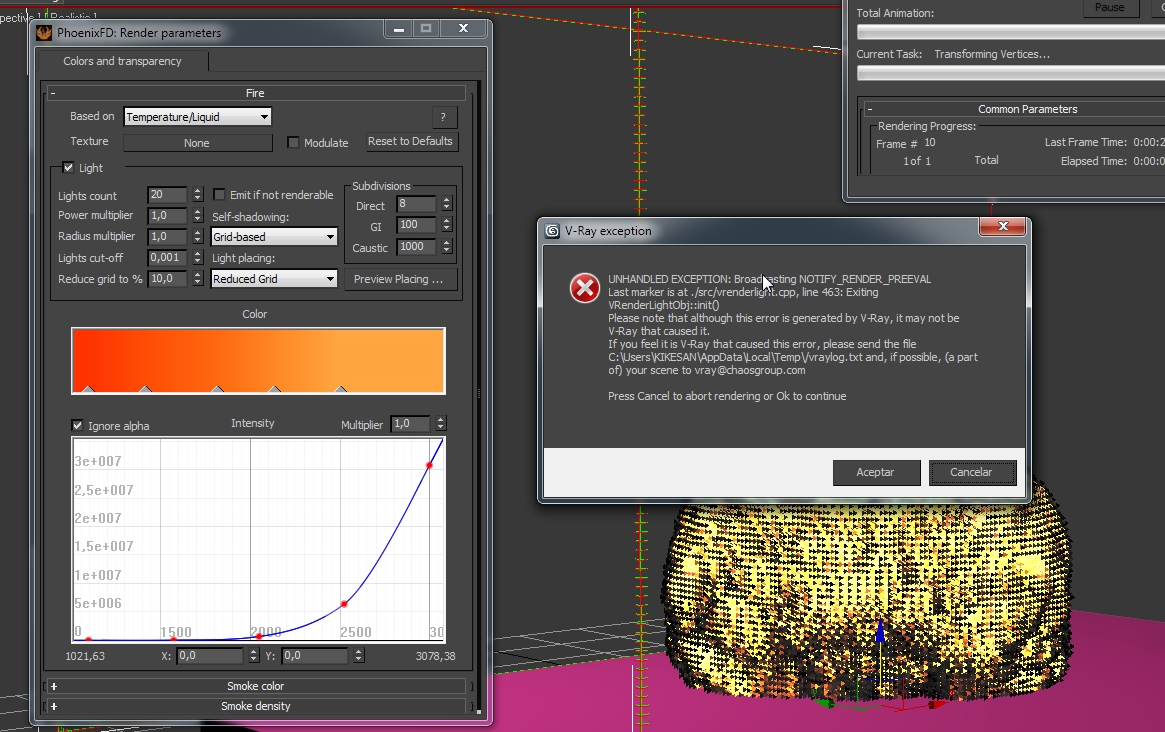Click the Intensity Multiplier spinner
This screenshot has height=732, width=1165.
[x=441, y=424]
